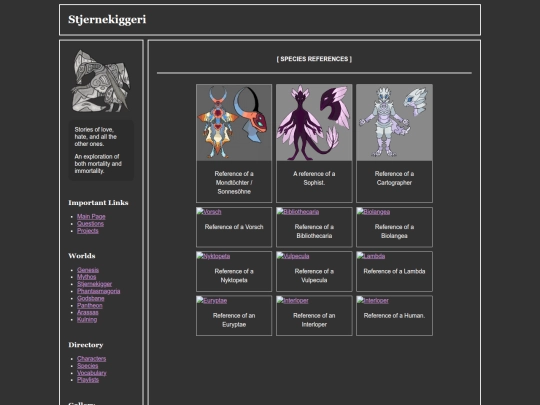This screenshot has height=405, width=540.
Task: Select the 'Reference of a Human.' caption
Action: pyautogui.click(x=394, y=316)
